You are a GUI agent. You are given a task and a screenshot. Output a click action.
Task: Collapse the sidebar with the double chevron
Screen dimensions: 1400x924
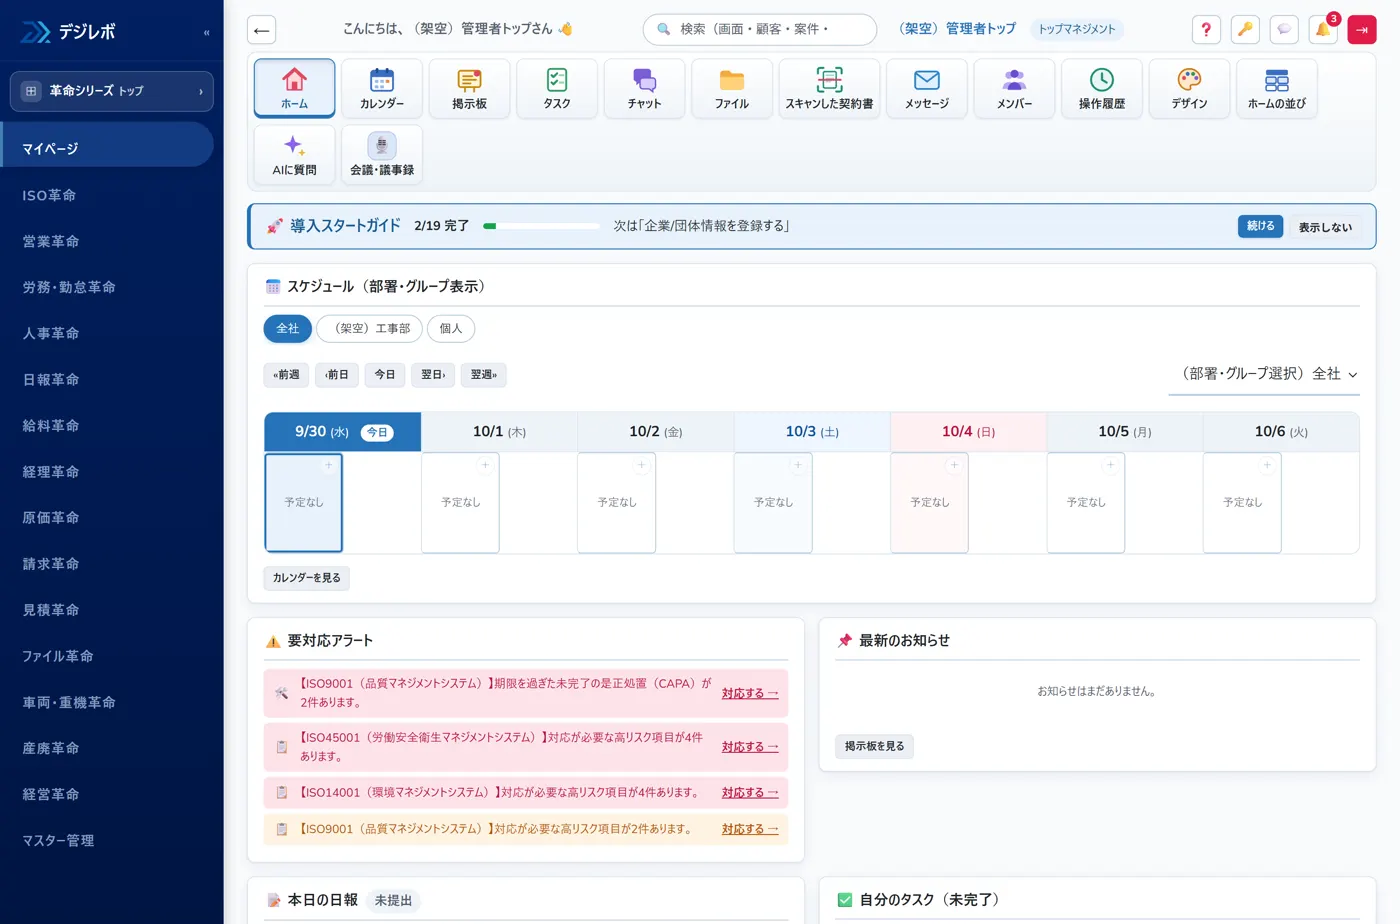[x=207, y=32]
